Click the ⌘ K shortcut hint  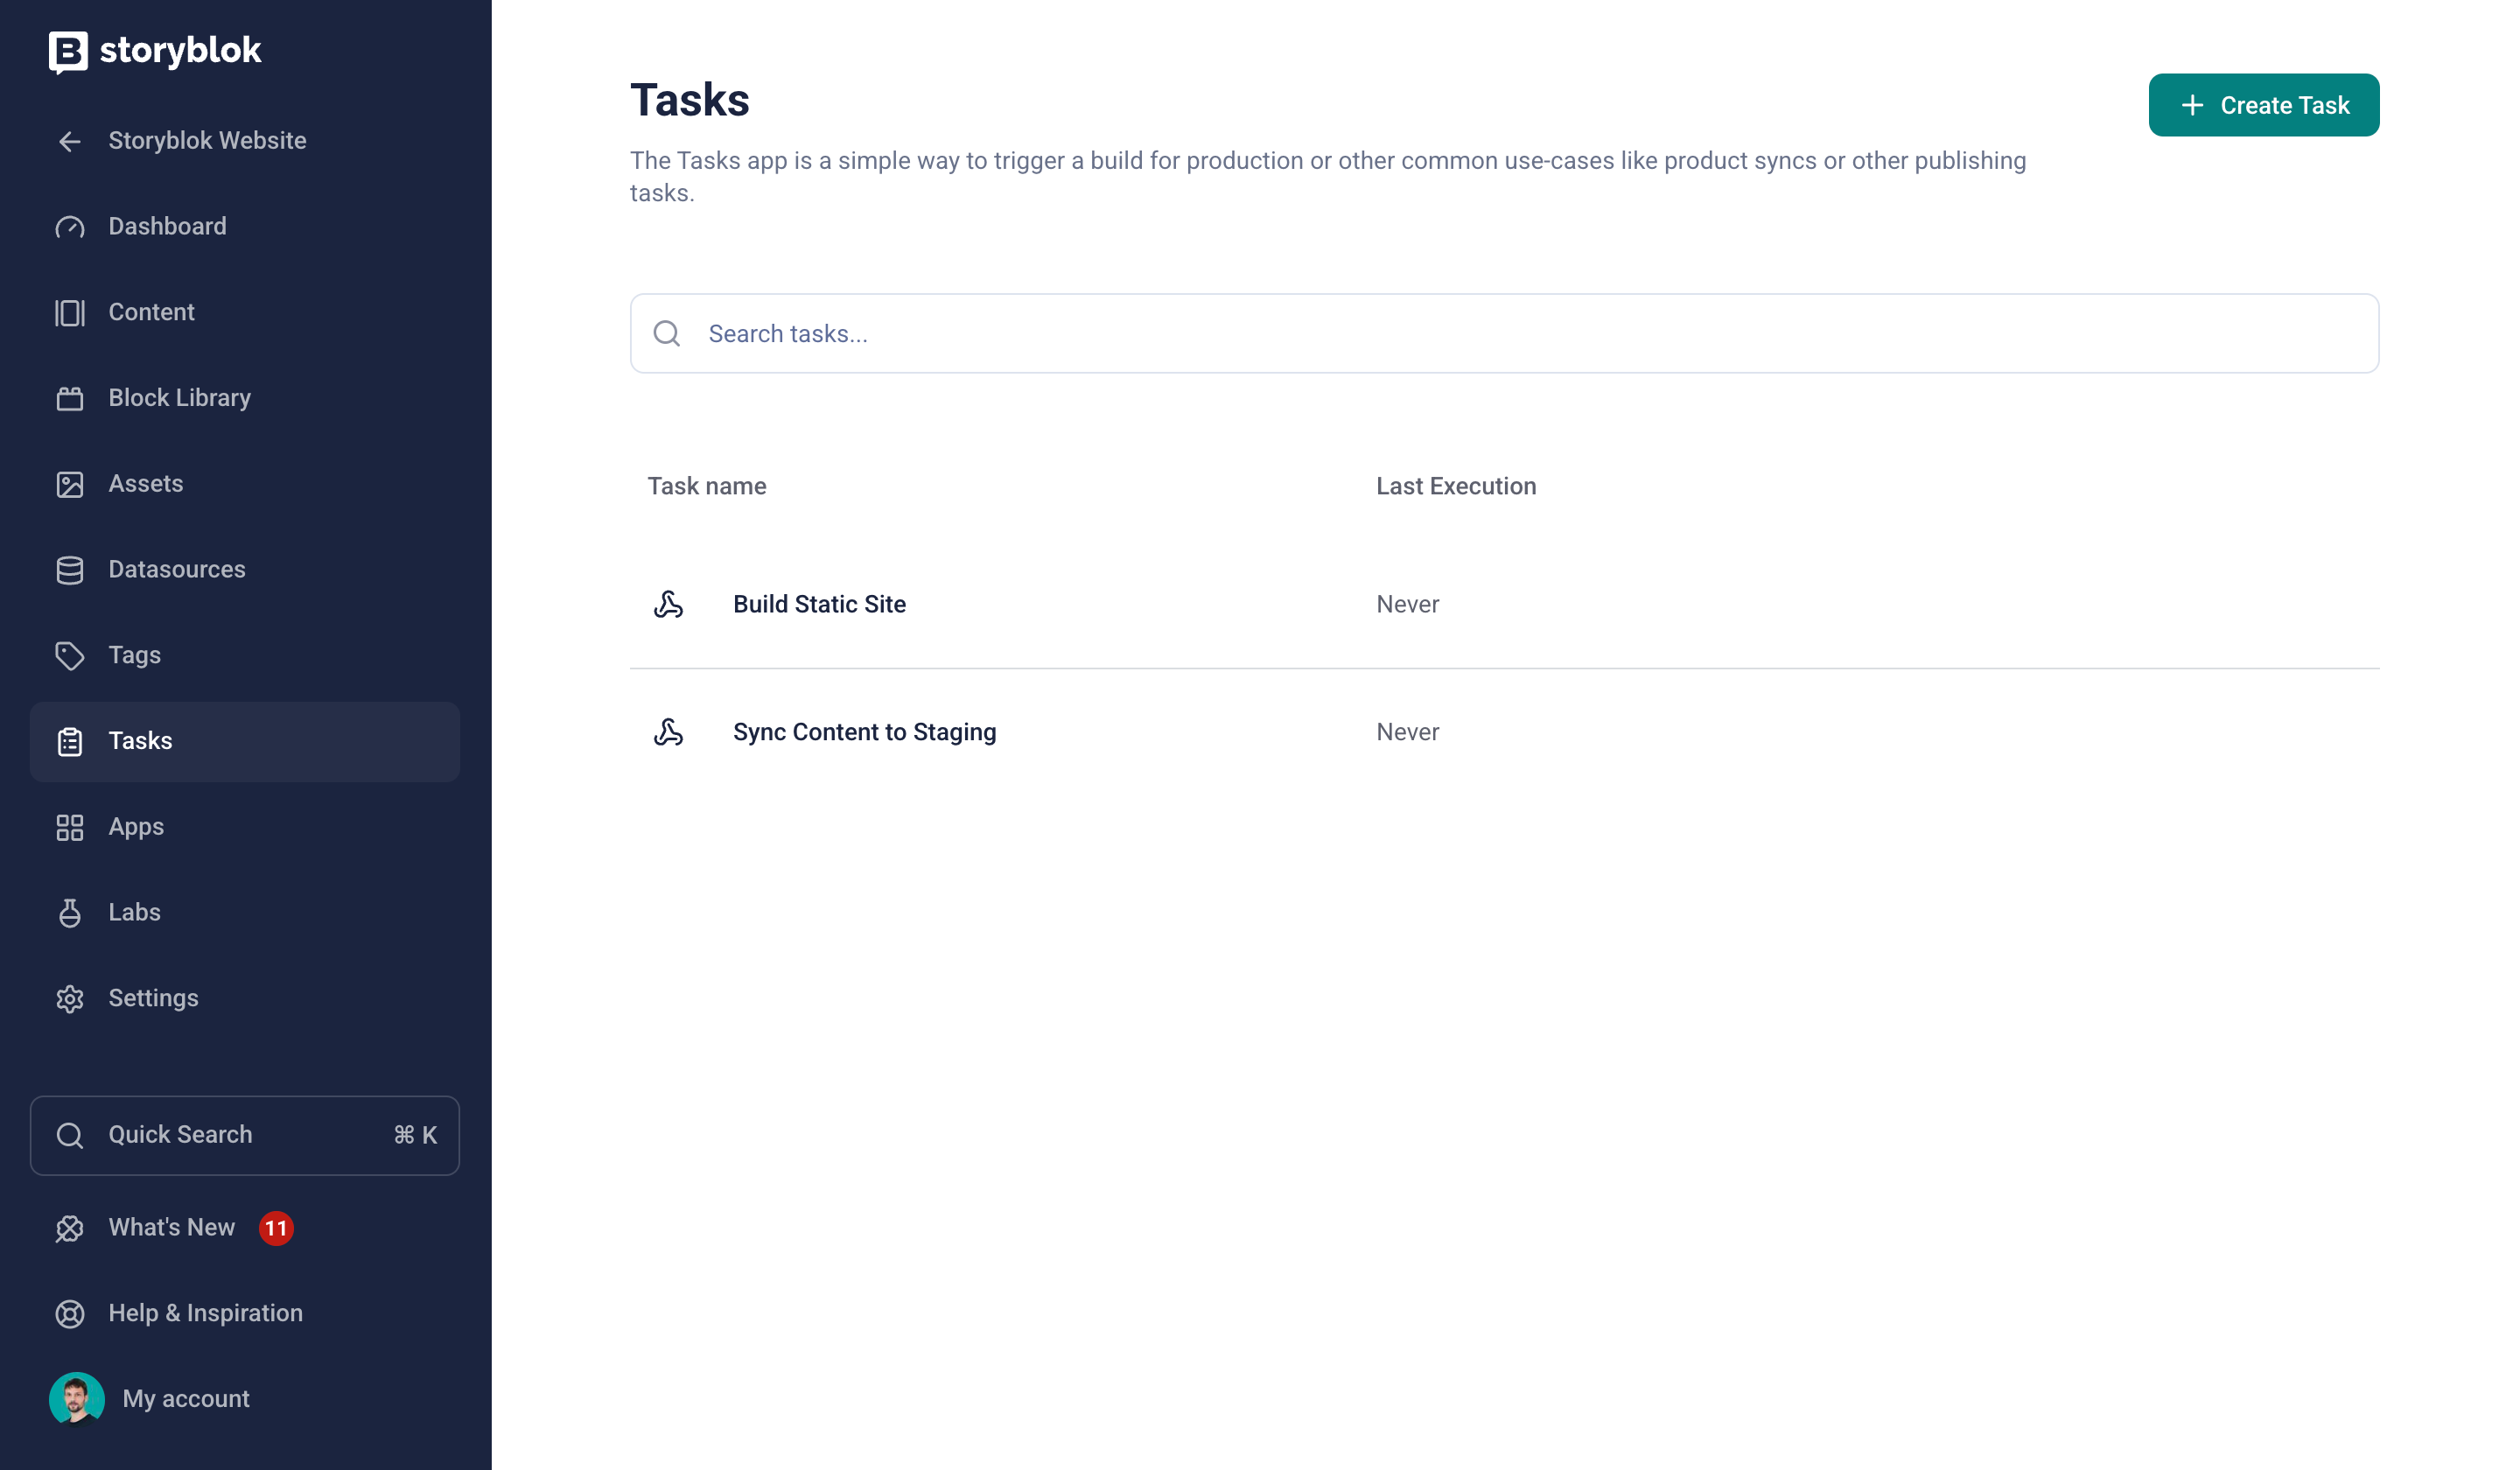pos(415,1136)
